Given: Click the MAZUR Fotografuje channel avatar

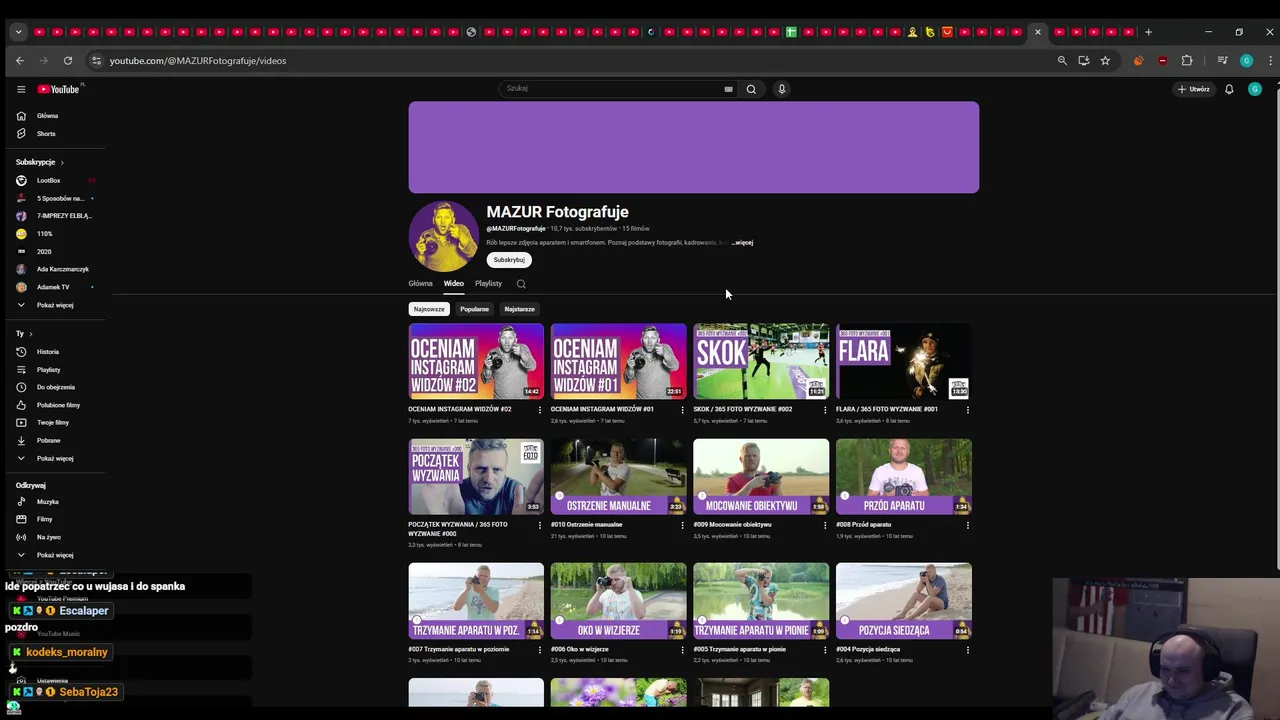Looking at the screenshot, I should (x=443, y=236).
